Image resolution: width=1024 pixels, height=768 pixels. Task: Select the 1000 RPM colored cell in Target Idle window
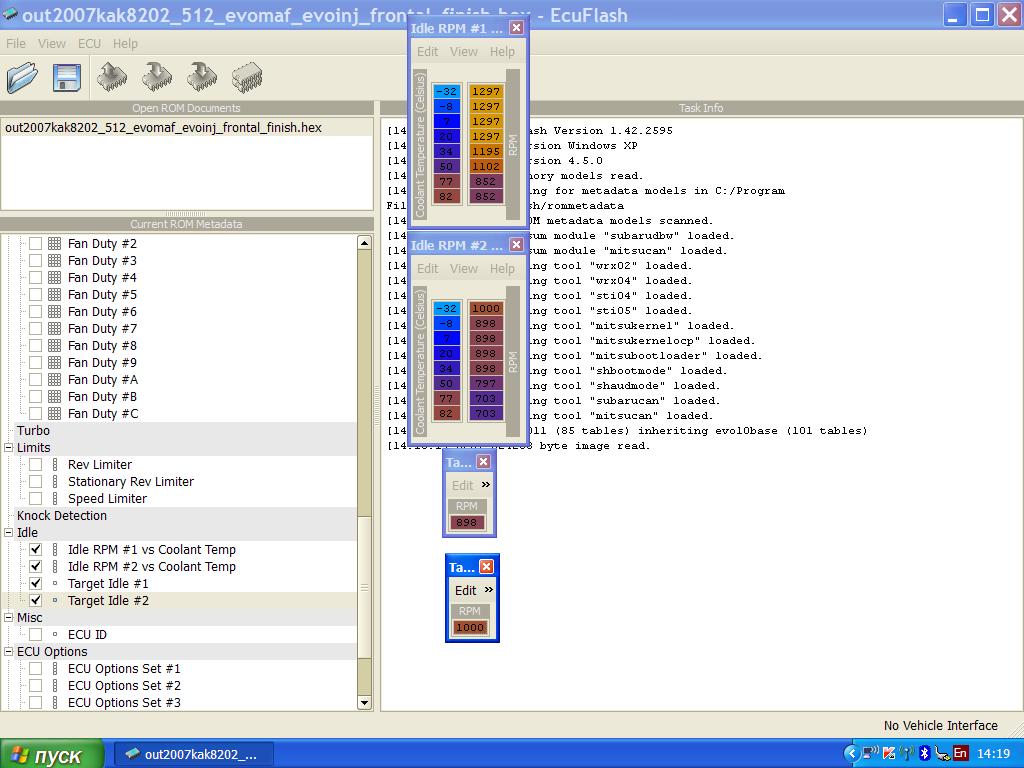(x=469, y=628)
